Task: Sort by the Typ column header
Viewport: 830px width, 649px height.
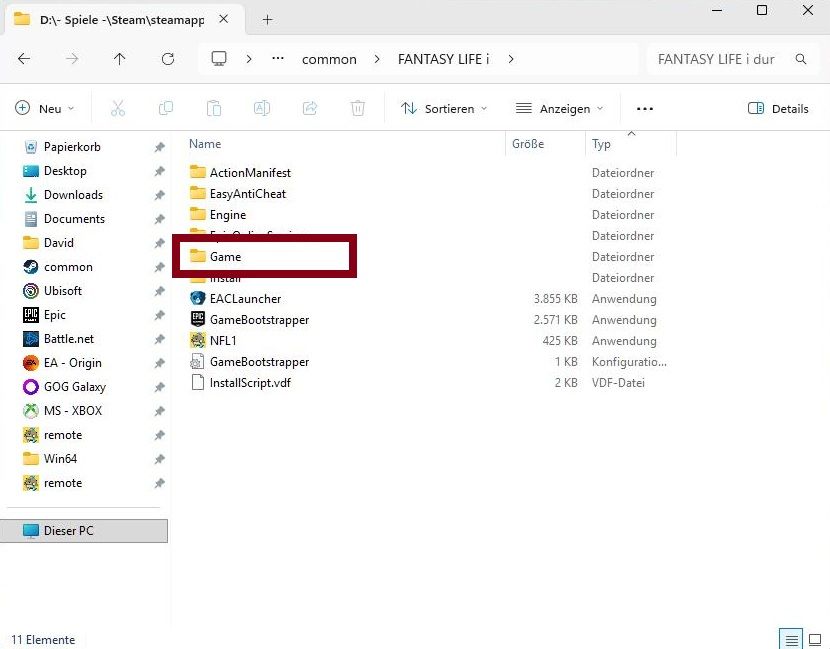Action: pos(601,144)
